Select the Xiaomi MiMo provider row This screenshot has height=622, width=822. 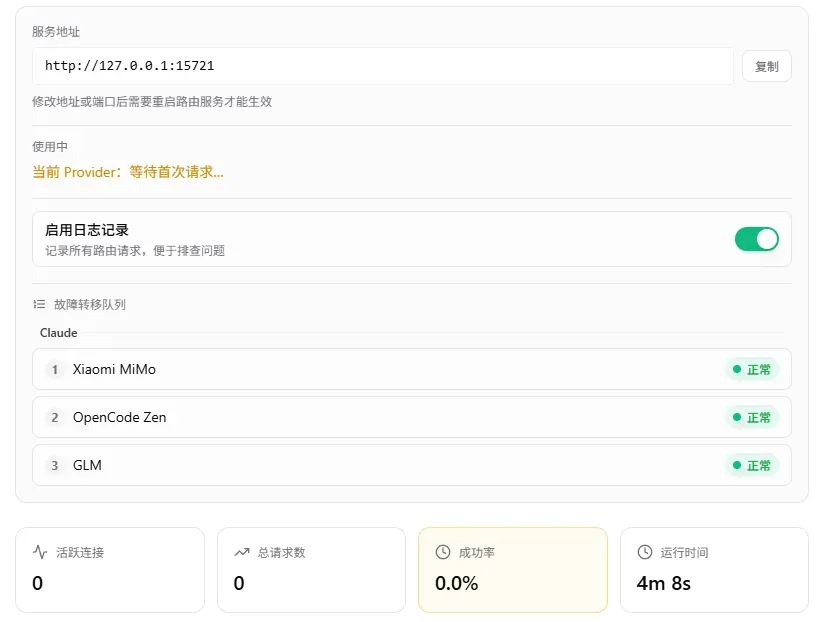coord(412,369)
